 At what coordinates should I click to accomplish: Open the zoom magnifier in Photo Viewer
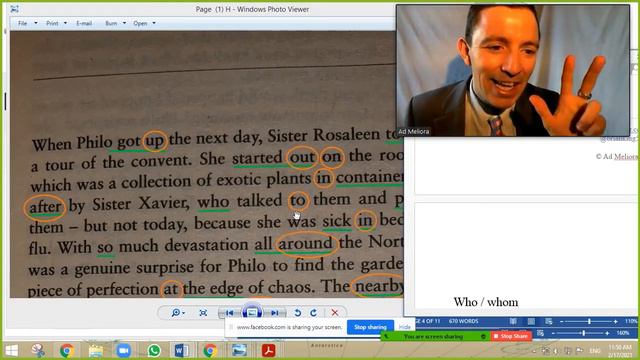click(x=178, y=313)
